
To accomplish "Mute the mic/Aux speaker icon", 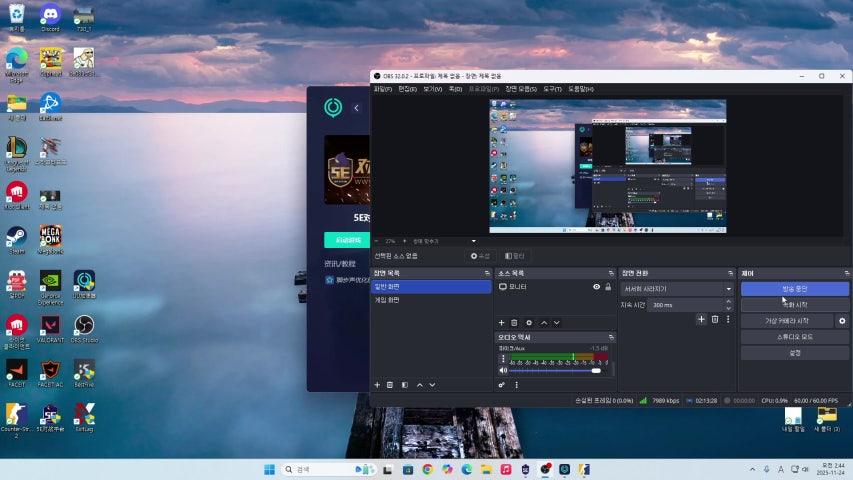I will (503, 370).
